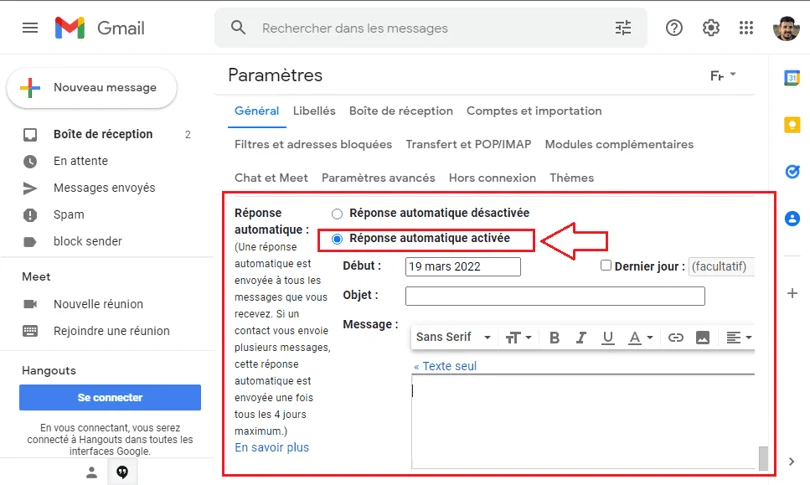This screenshot has height=485, width=810.
Task: Insert image using the toolbar image icon
Action: point(702,338)
